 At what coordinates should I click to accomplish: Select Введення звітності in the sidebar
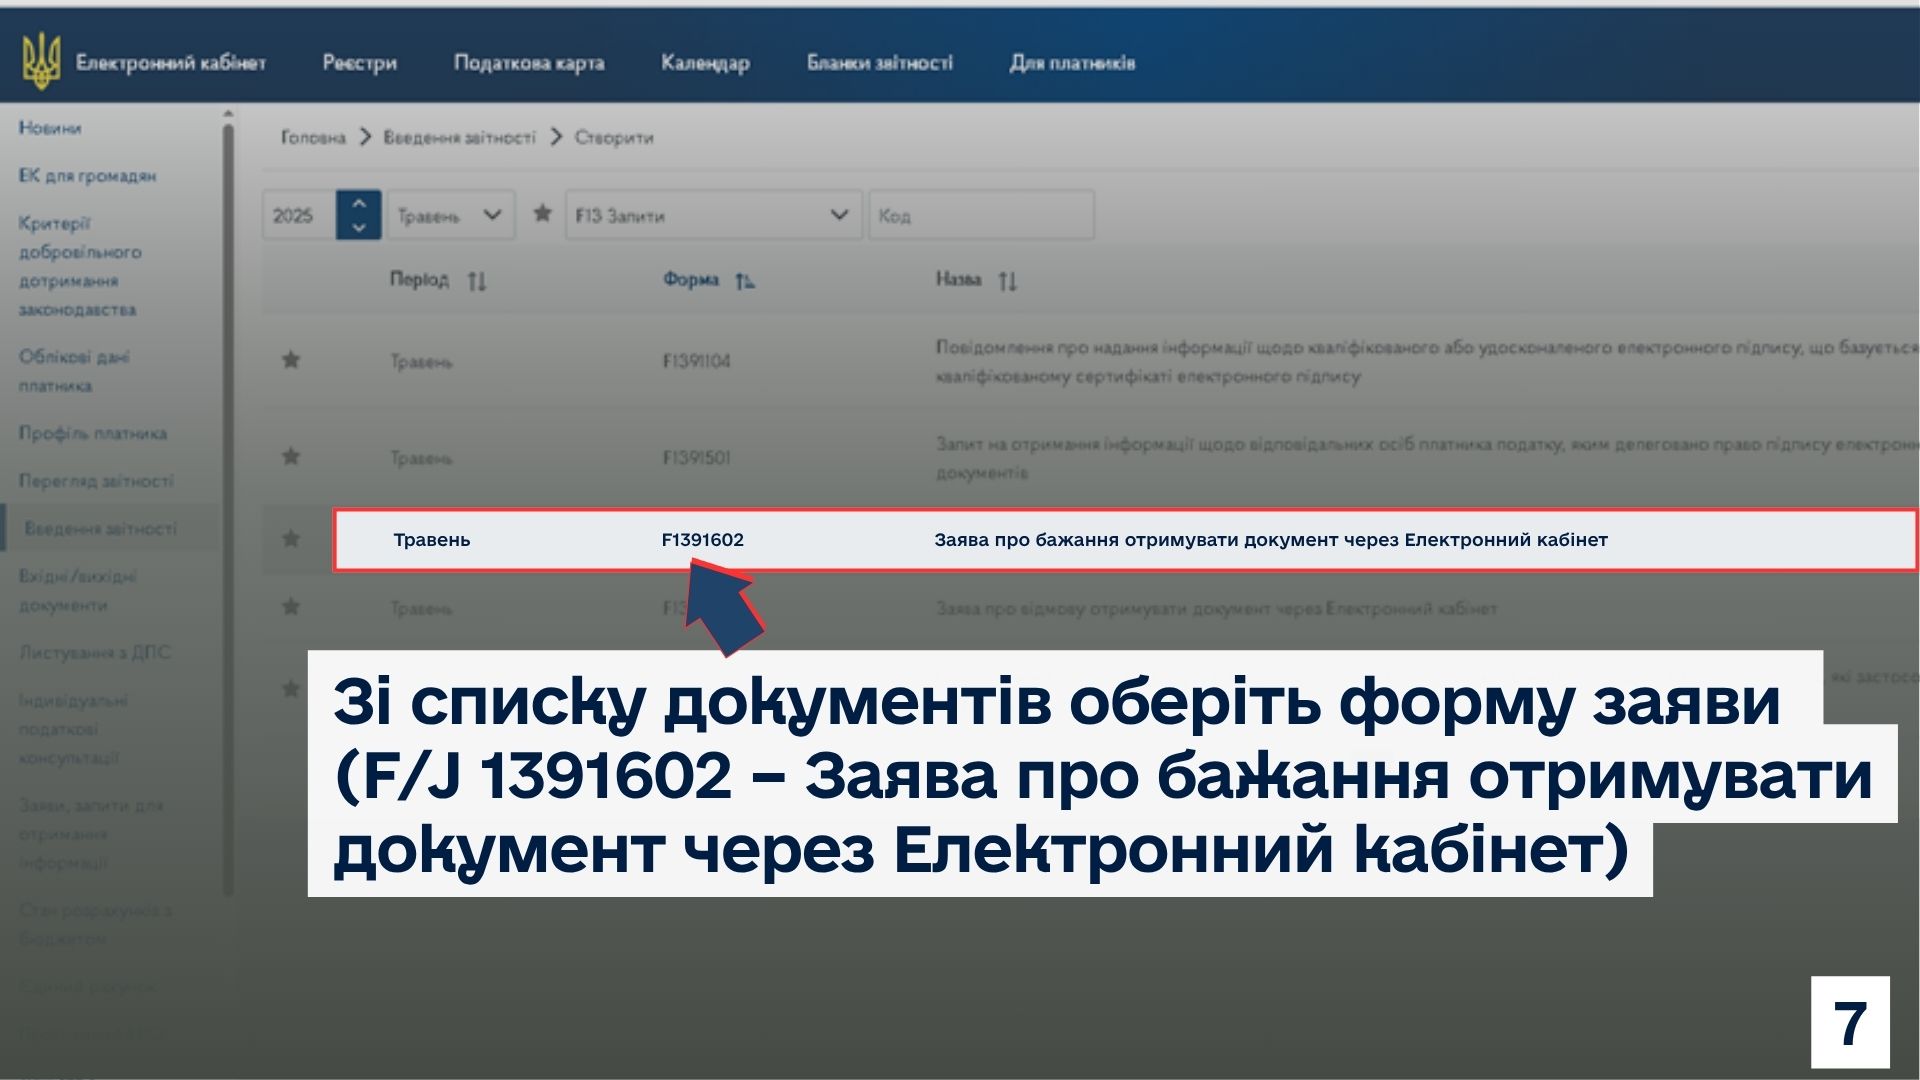point(101,528)
